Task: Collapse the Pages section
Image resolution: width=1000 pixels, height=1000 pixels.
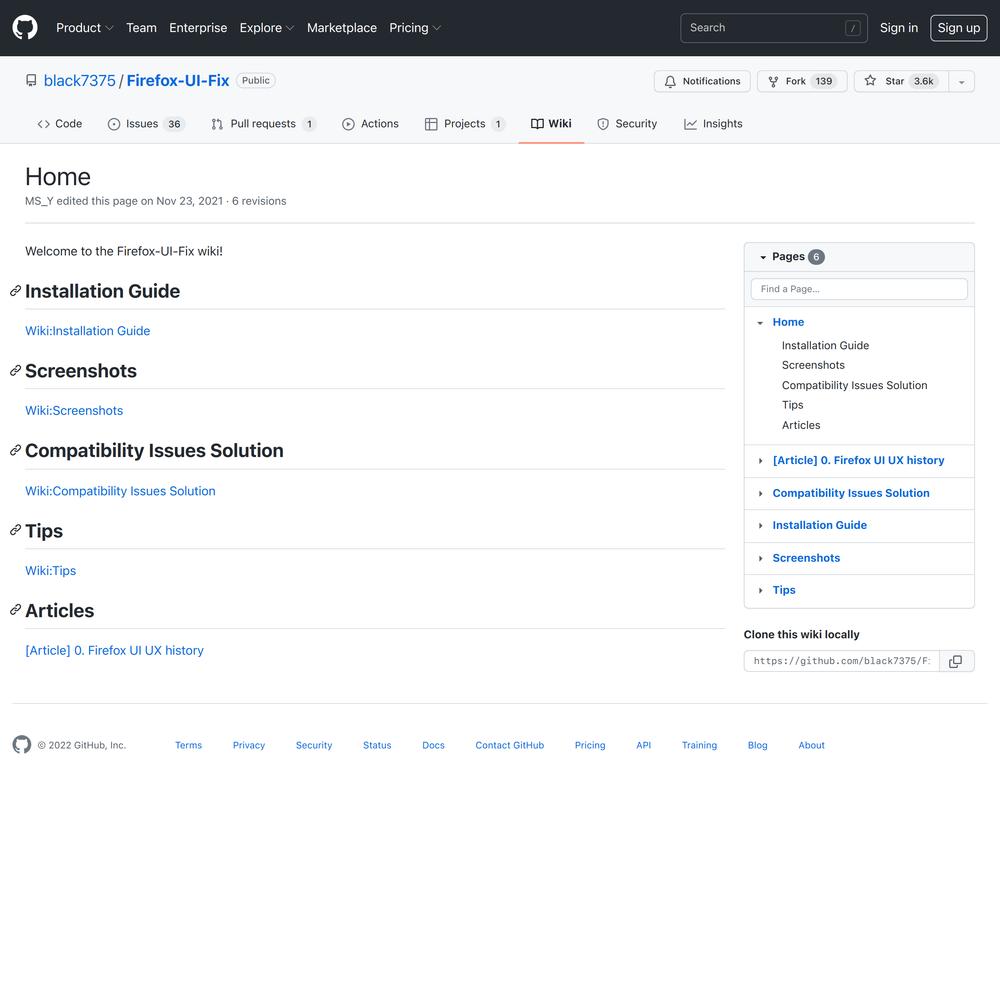Action: [763, 257]
